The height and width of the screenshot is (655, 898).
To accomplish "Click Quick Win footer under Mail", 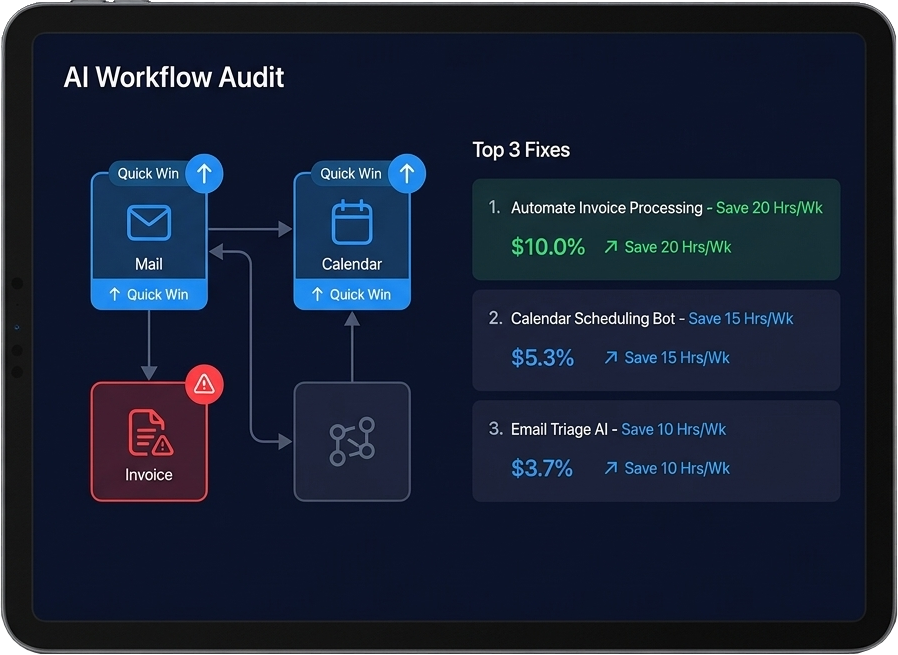I will (149, 294).
